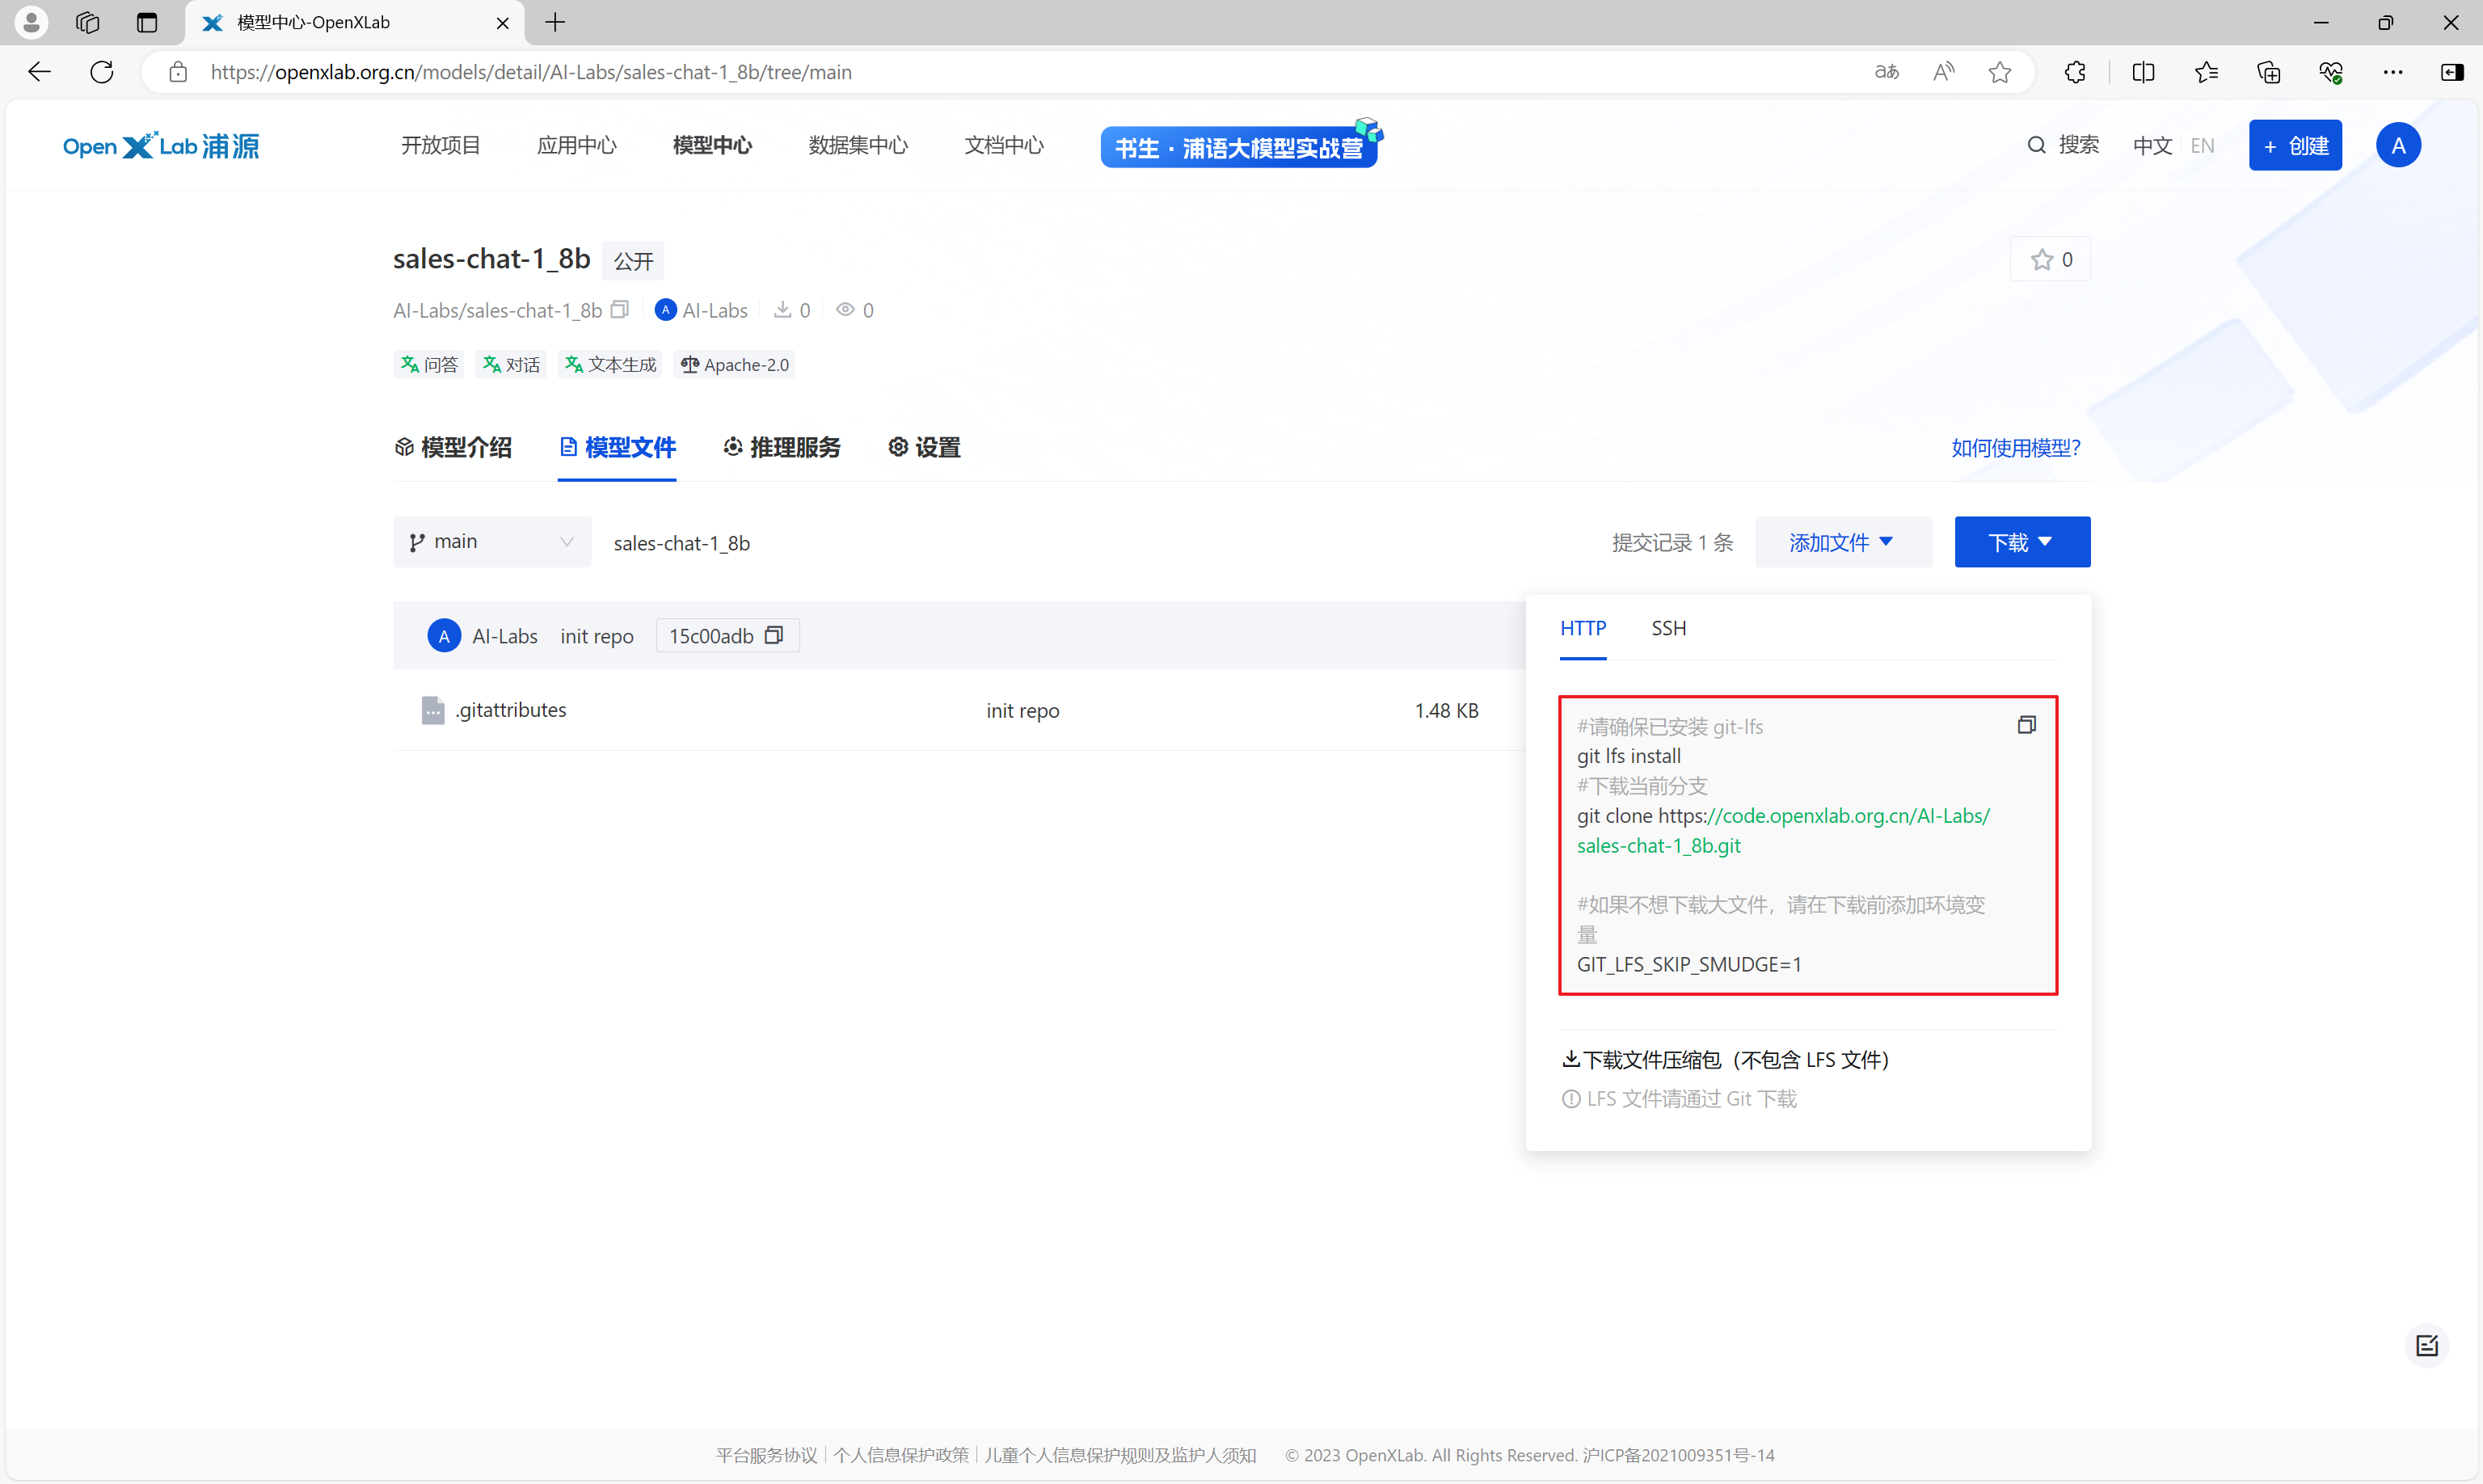
Task: Click the 对话 tag
Action: 511,365
